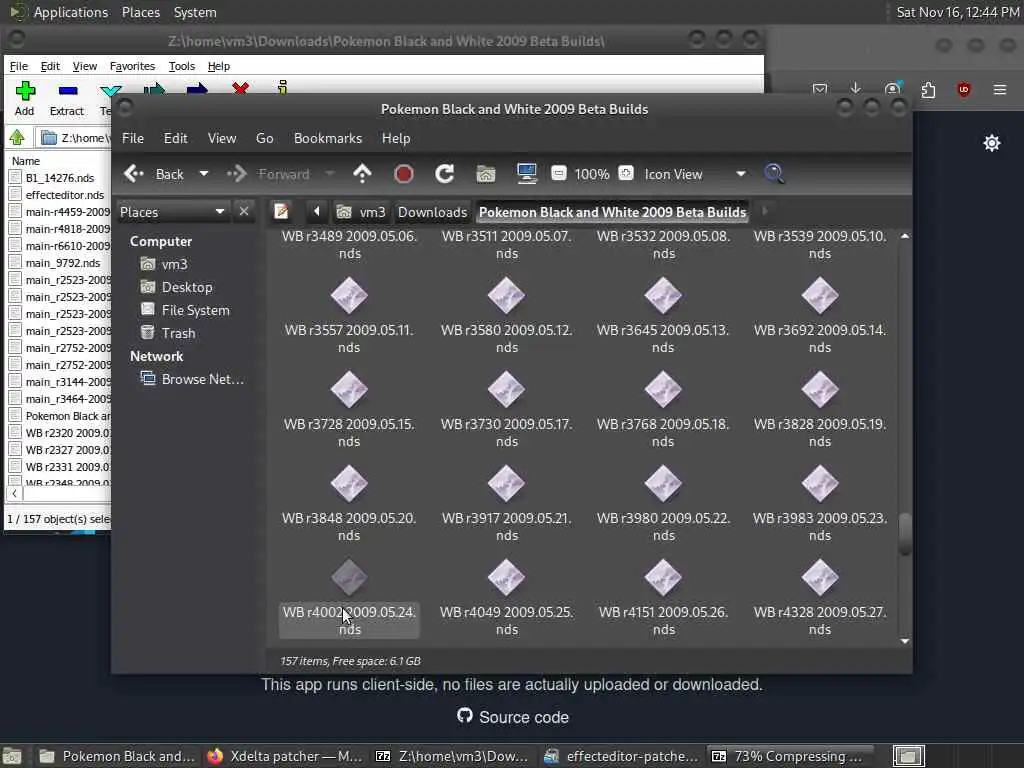Switch to Xdelta patcher taskbar item

click(285, 756)
